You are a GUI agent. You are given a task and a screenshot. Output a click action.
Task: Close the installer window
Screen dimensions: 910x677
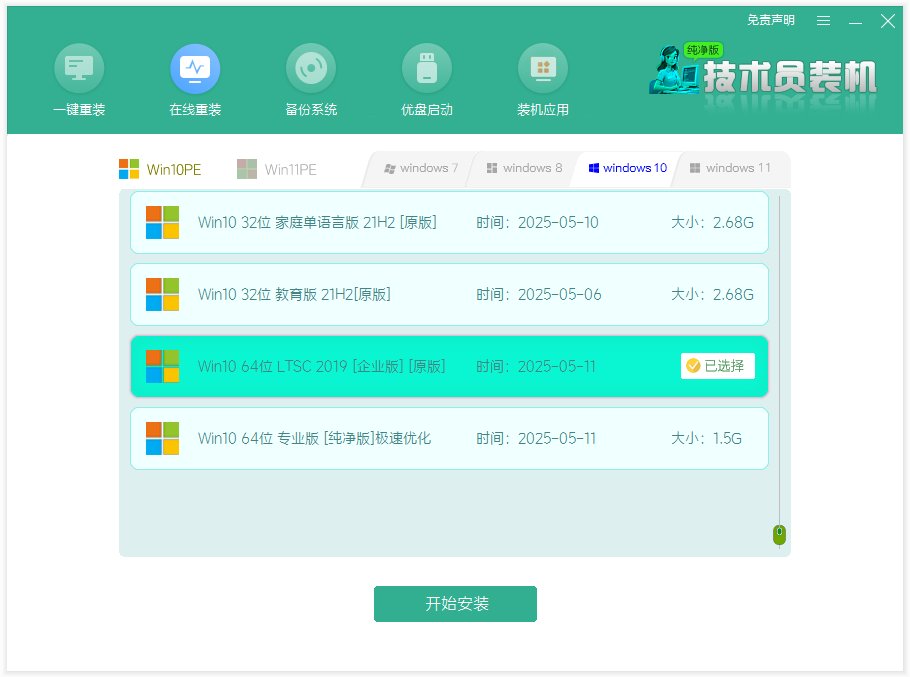click(x=887, y=21)
